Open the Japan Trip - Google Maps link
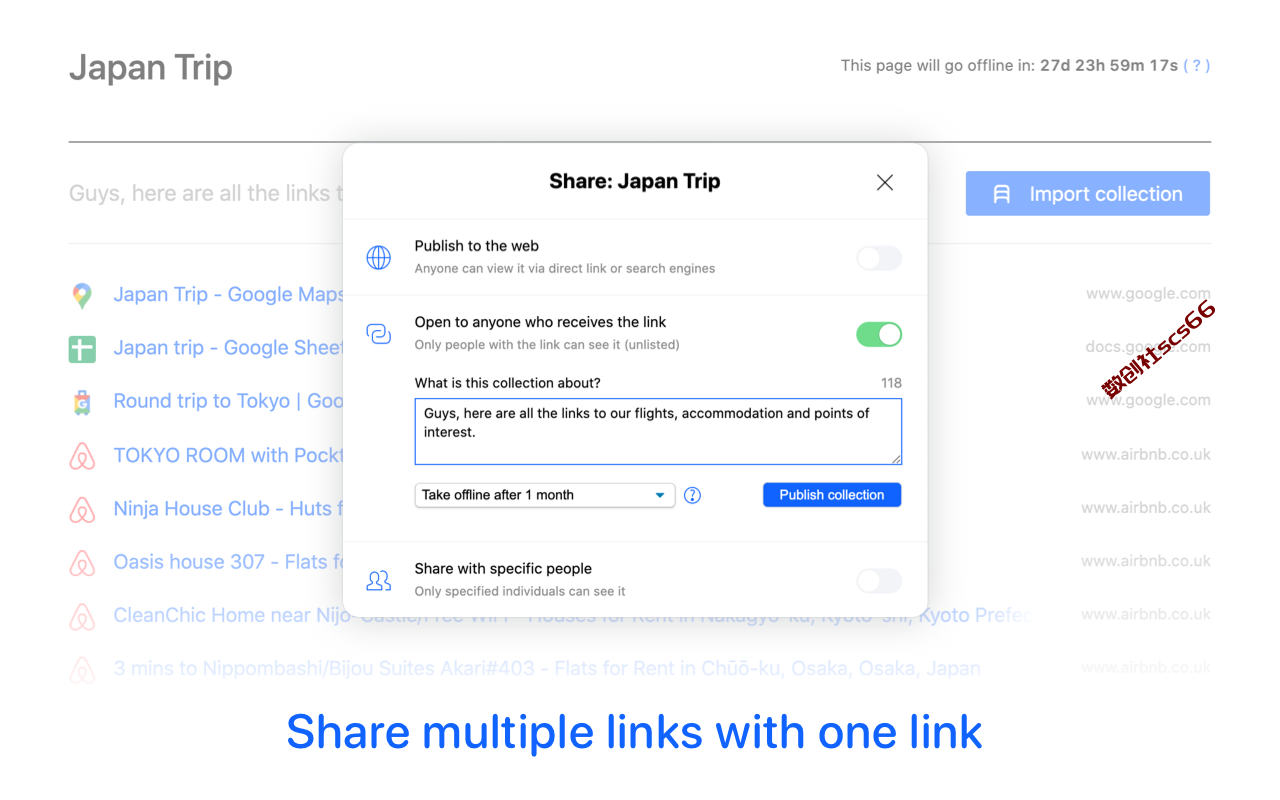This screenshot has height=800, width=1280. coord(228,294)
